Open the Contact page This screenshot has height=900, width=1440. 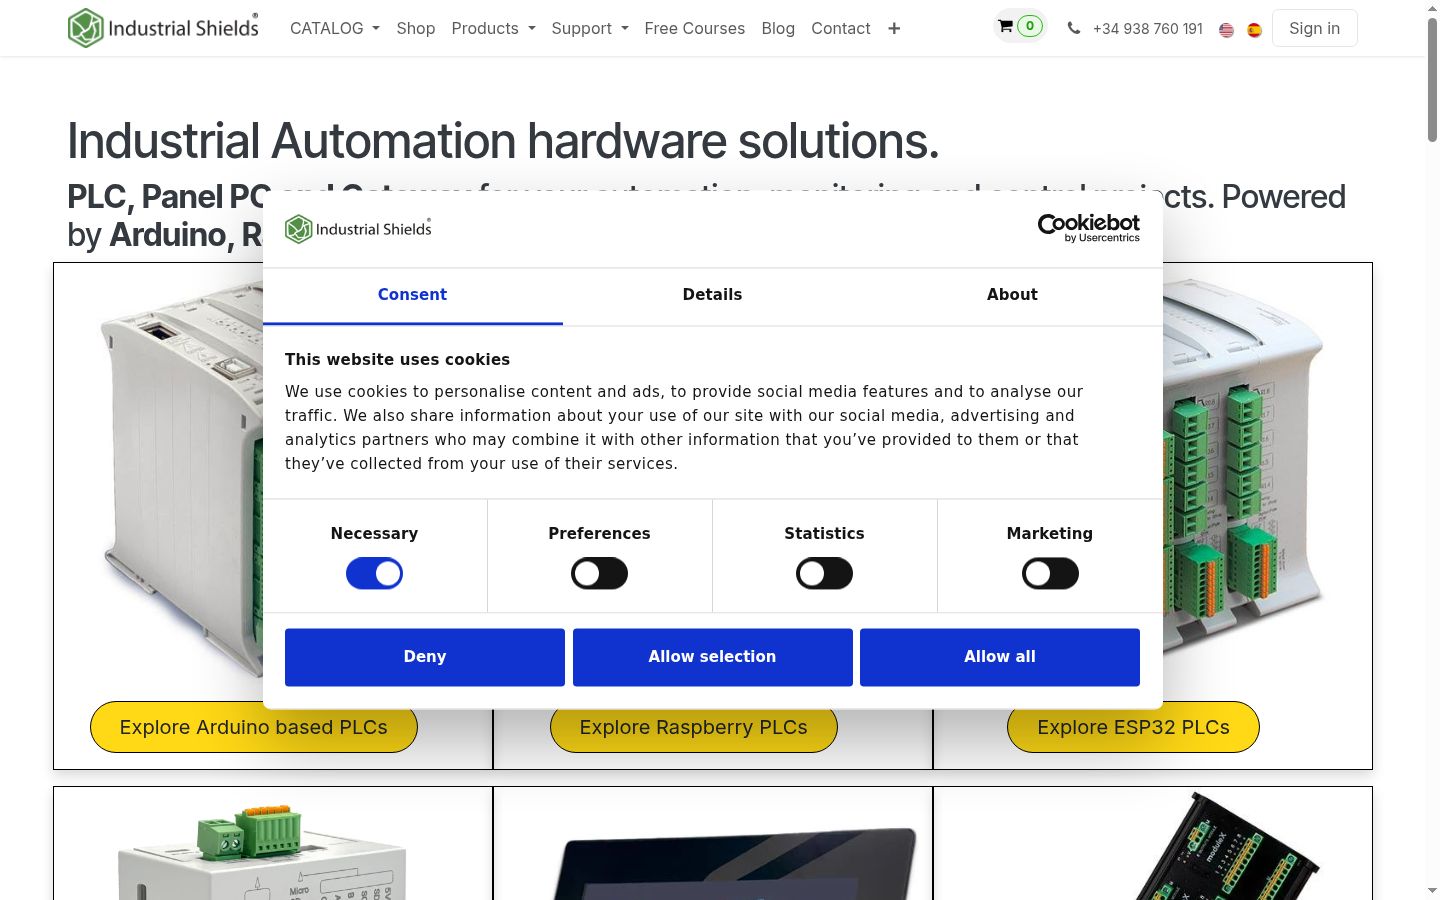[x=841, y=28]
